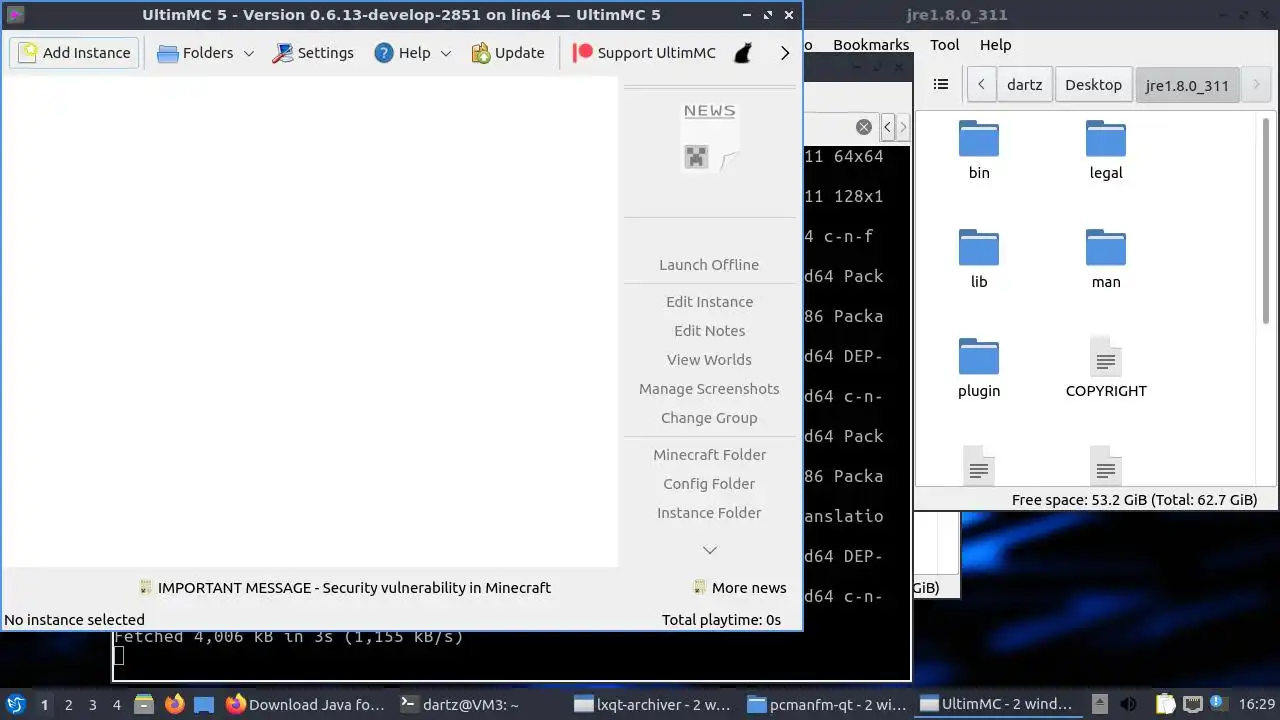Switch to lxqt-archiver in the taskbar
This screenshot has width=1280, height=720.
coord(654,705)
